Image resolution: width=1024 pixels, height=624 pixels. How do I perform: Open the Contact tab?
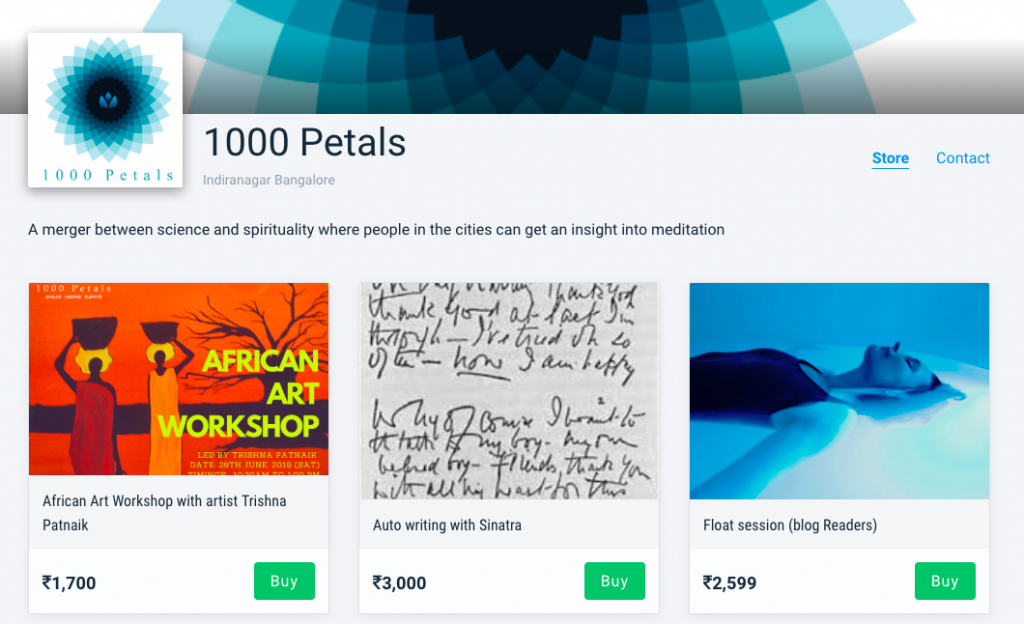[x=962, y=158]
